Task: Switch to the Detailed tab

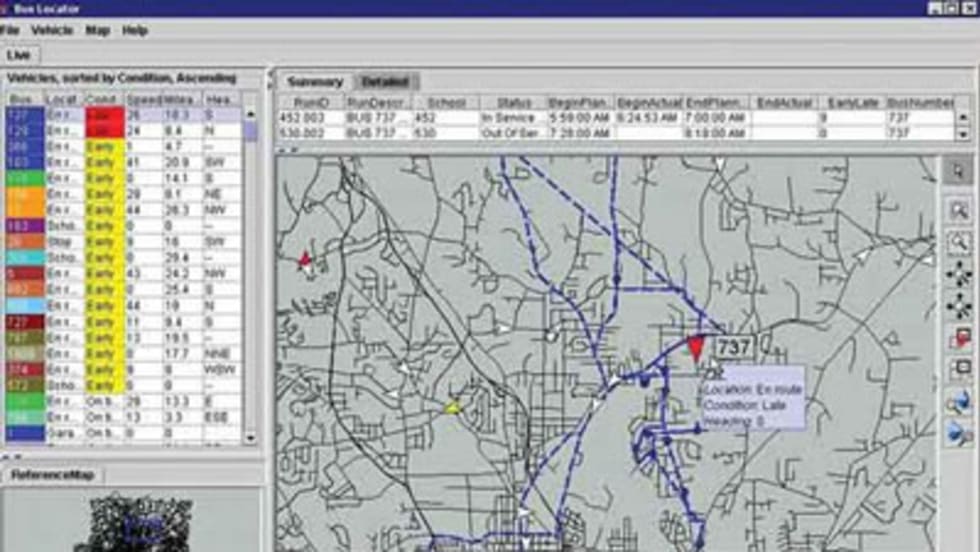Action: click(x=385, y=82)
